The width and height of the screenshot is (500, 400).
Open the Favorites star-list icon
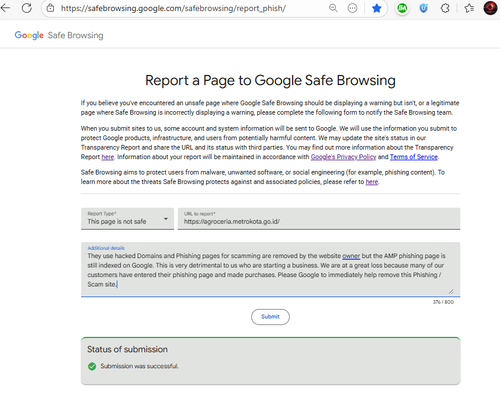click(x=469, y=8)
